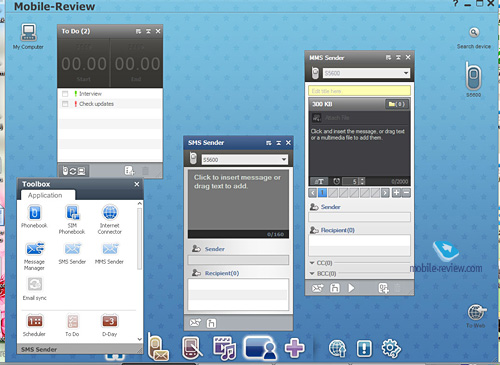Viewport: 500px width, 365px height.
Task: Open the text format T button in MMS
Action: pyautogui.click(x=319, y=181)
